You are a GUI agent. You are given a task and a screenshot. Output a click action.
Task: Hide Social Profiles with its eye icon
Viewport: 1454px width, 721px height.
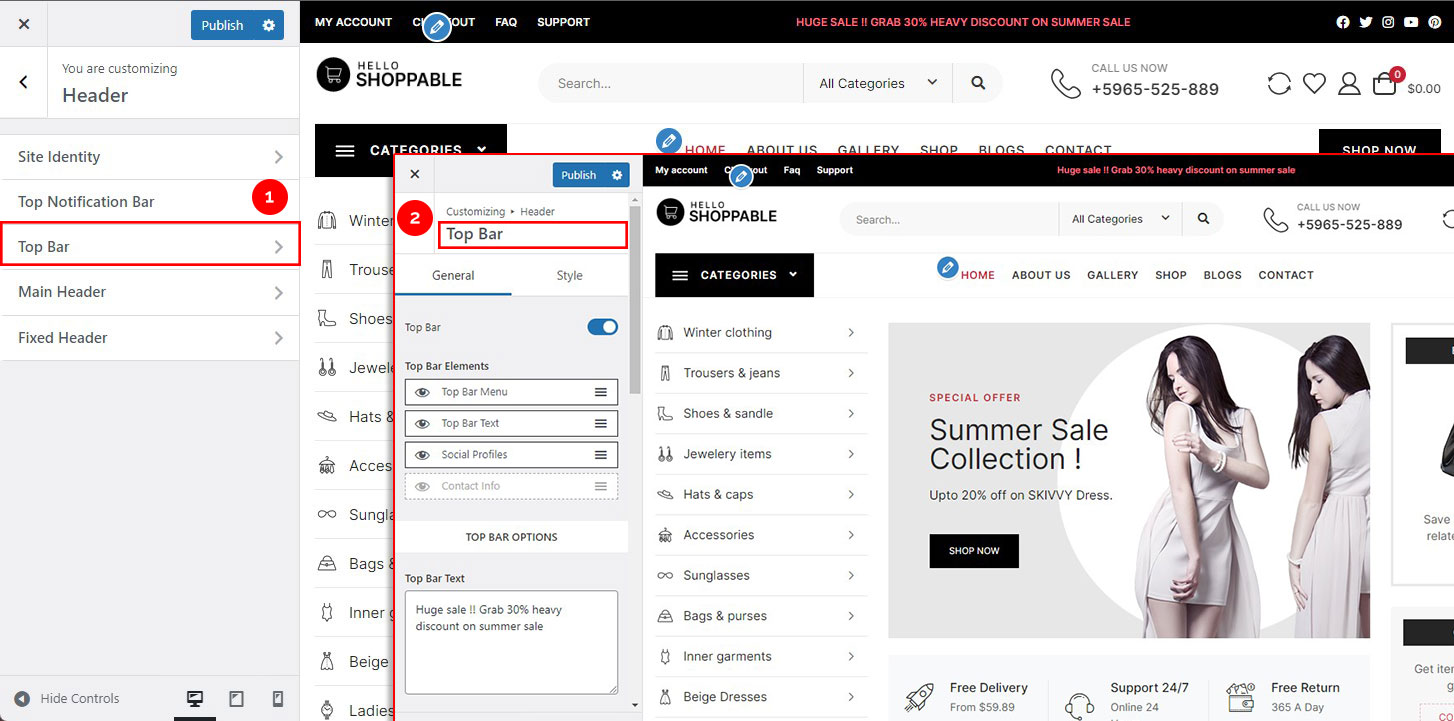(x=423, y=454)
